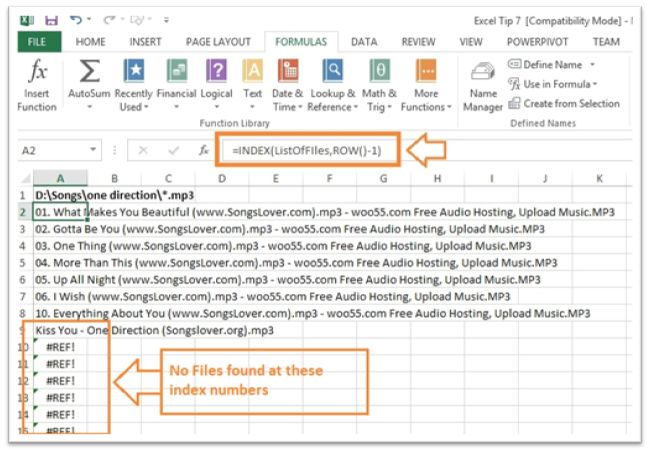
Task: Select column D header
Action: [222, 179]
